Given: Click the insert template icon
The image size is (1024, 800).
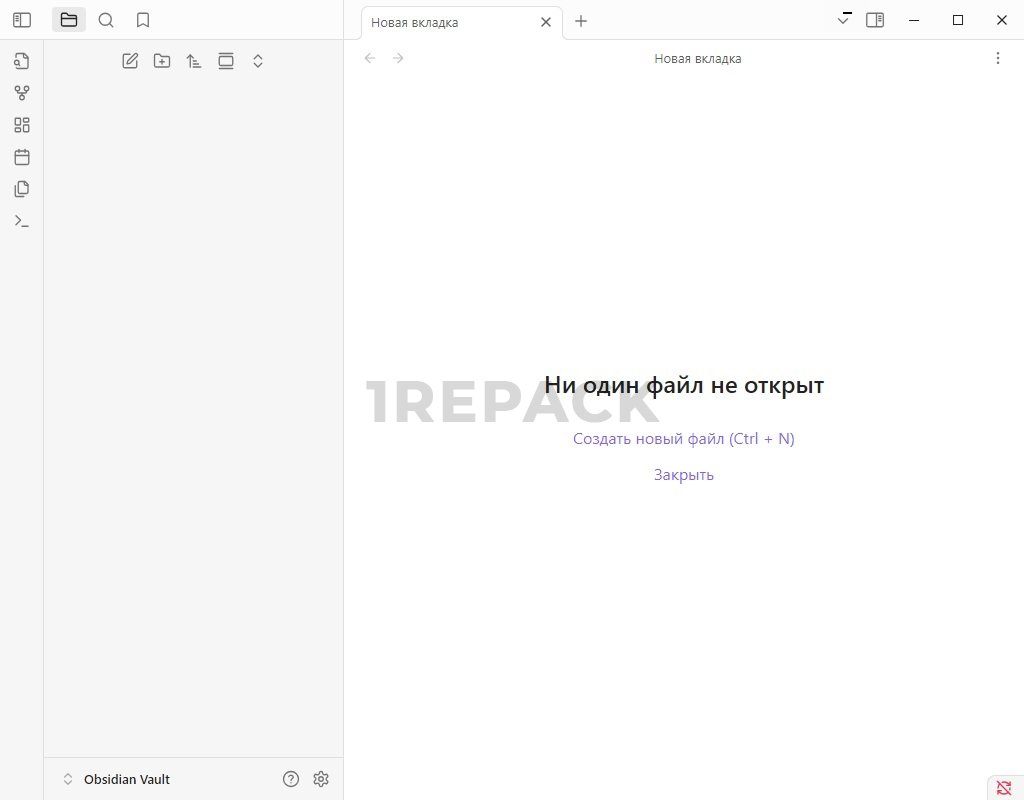Looking at the screenshot, I should pyautogui.click(x=21, y=189).
